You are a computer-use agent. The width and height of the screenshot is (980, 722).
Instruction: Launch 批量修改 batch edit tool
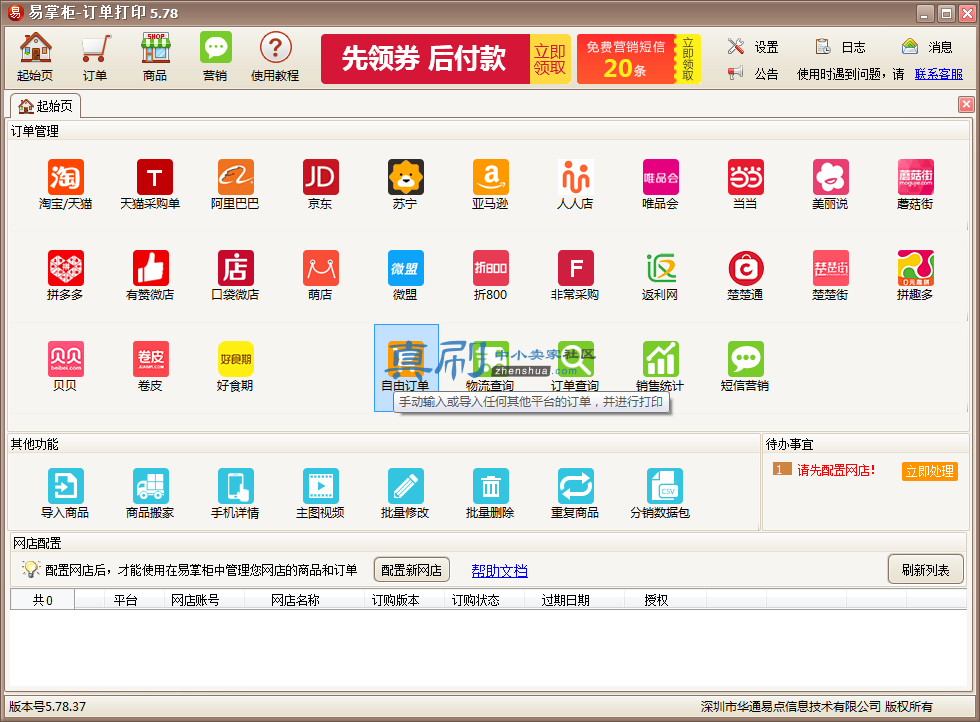click(x=405, y=494)
